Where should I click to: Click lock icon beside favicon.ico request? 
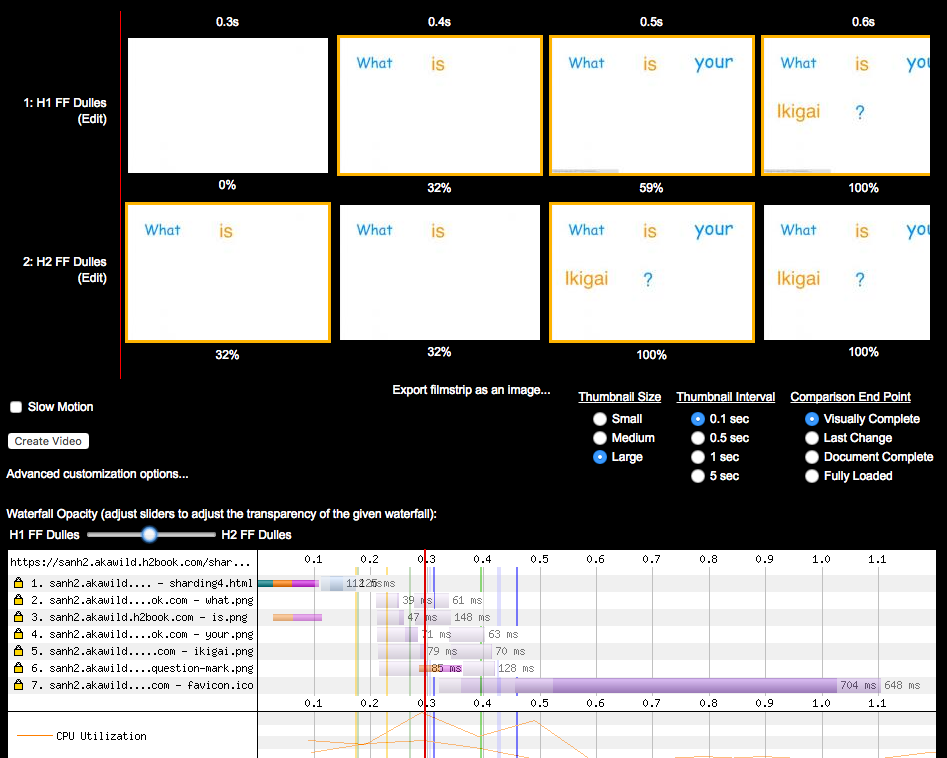pyautogui.click(x=19, y=685)
